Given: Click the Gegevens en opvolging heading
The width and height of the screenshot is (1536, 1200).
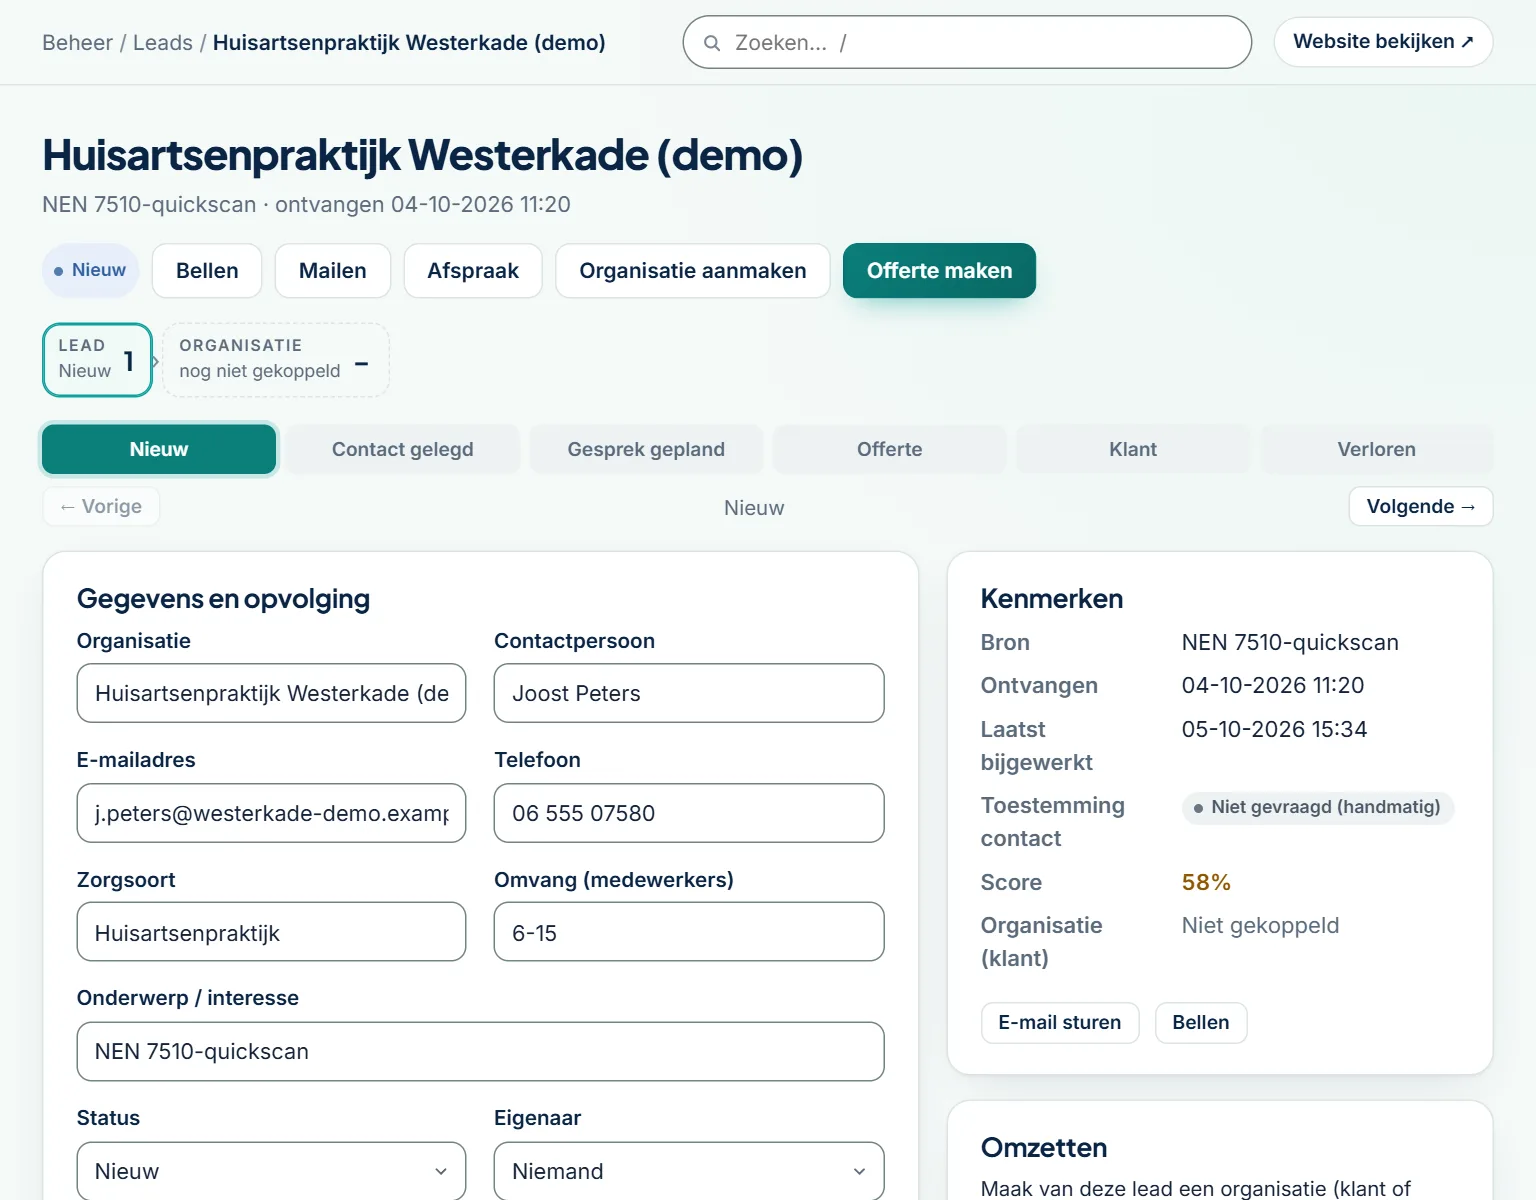Looking at the screenshot, I should click(x=223, y=599).
